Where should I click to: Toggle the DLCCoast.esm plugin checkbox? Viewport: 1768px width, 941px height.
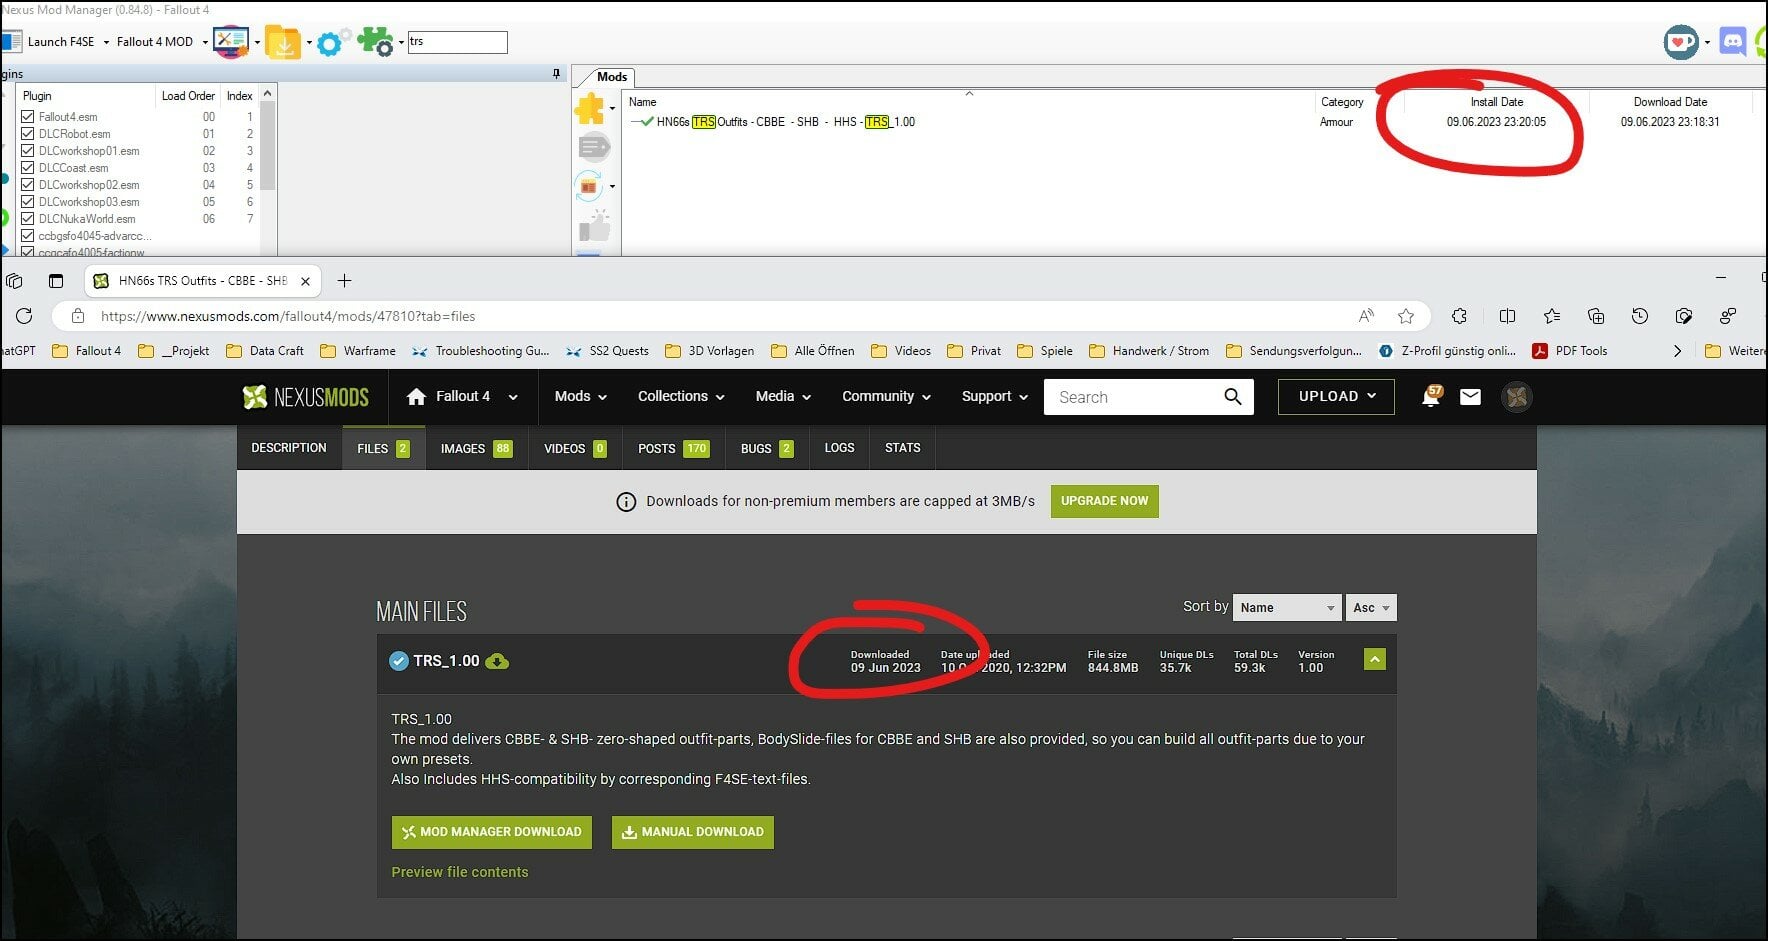click(x=28, y=168)
